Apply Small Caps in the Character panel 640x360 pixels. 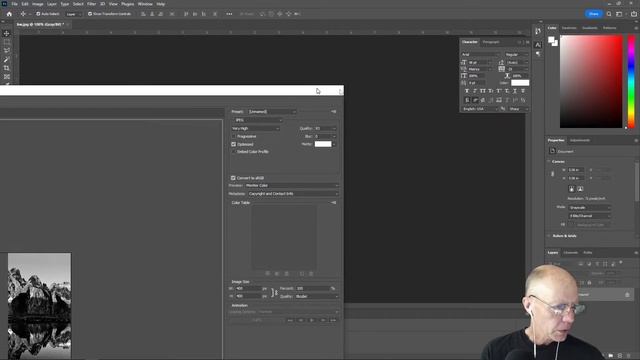coord(491,91)
